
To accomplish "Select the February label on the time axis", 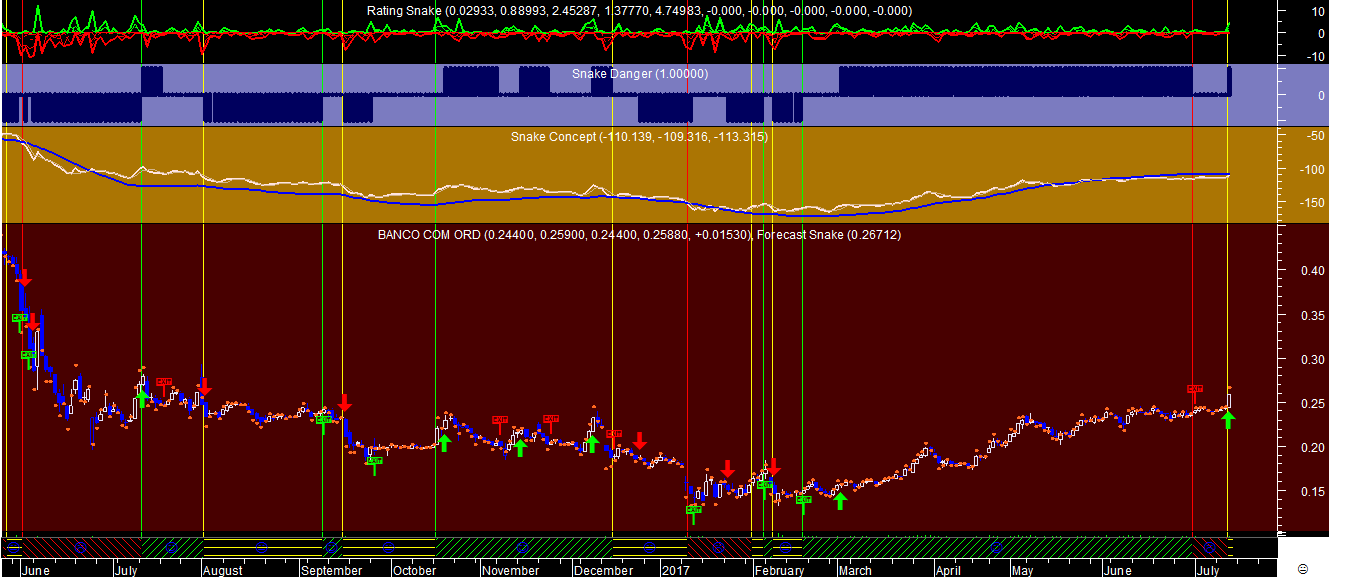I will [779, 571].
